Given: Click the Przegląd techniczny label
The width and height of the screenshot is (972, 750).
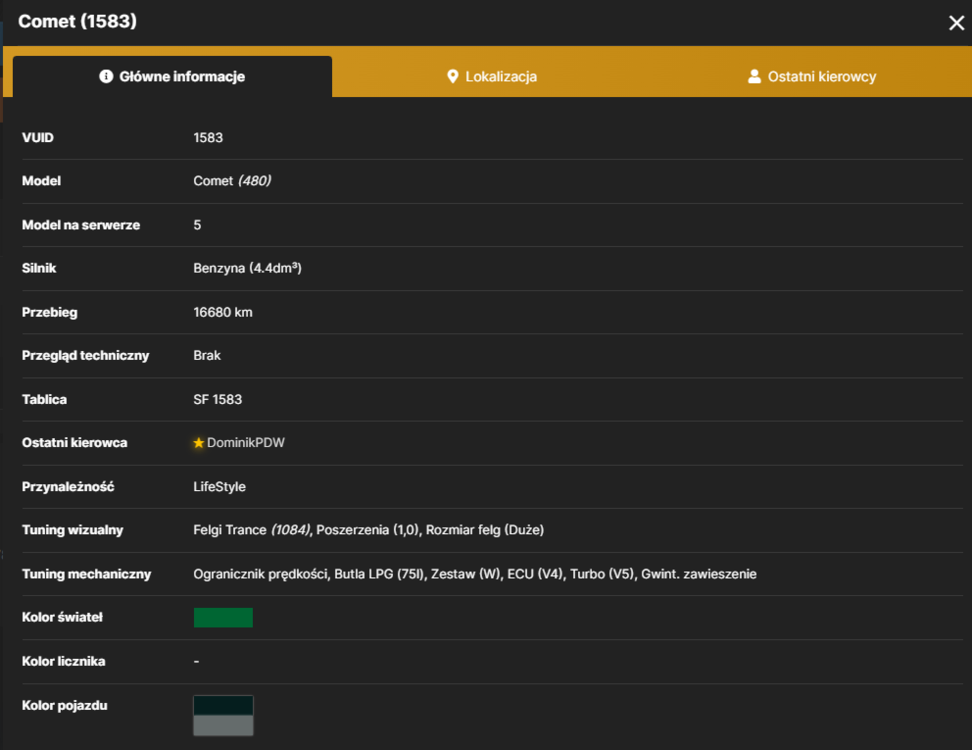Looking at the screenshot, I should tap(86, 356).
